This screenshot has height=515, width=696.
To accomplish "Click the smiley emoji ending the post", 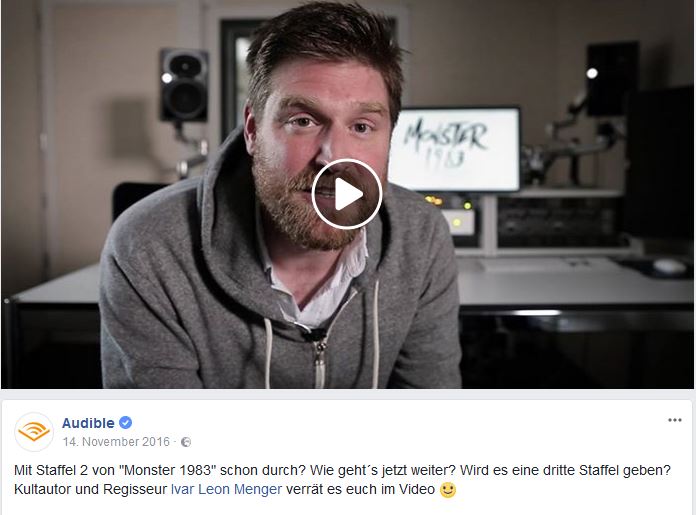I will click(447, 490).
